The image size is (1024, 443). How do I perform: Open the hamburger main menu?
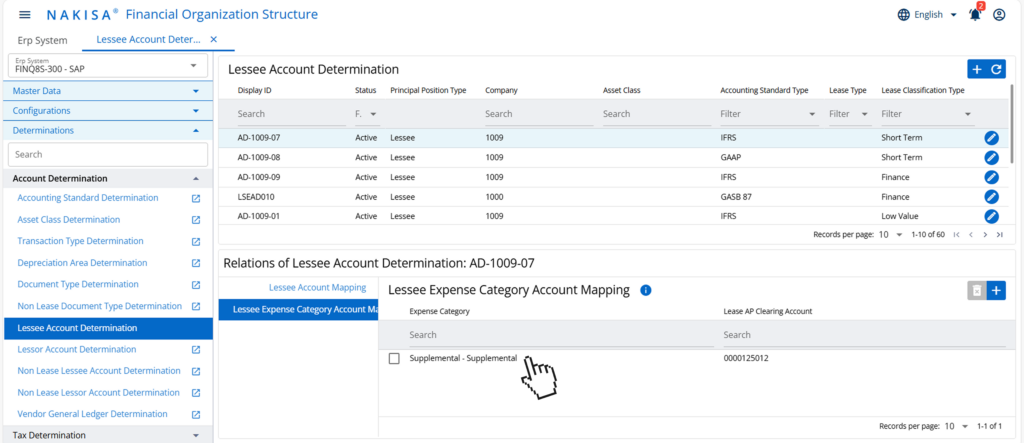pyautogui.click(x=25, y=14)
